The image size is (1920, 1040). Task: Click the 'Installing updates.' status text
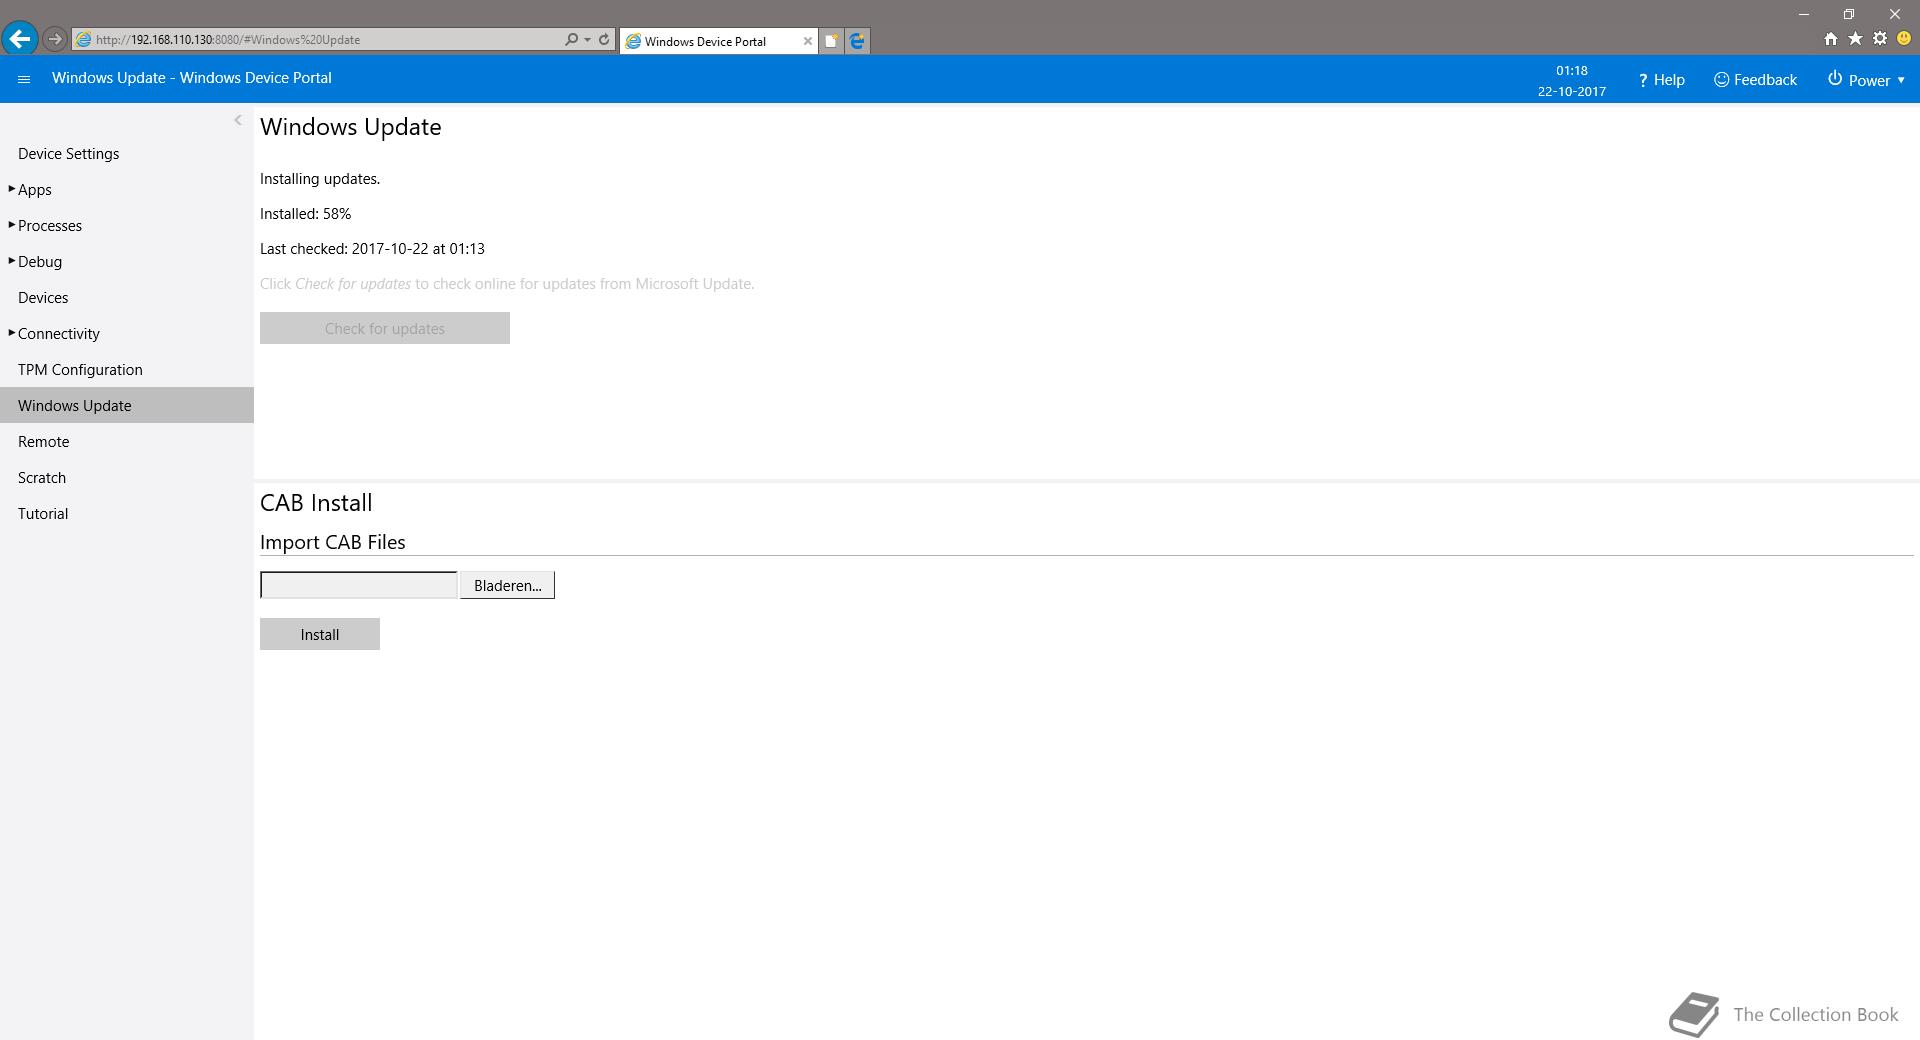(x=320, y=178)
